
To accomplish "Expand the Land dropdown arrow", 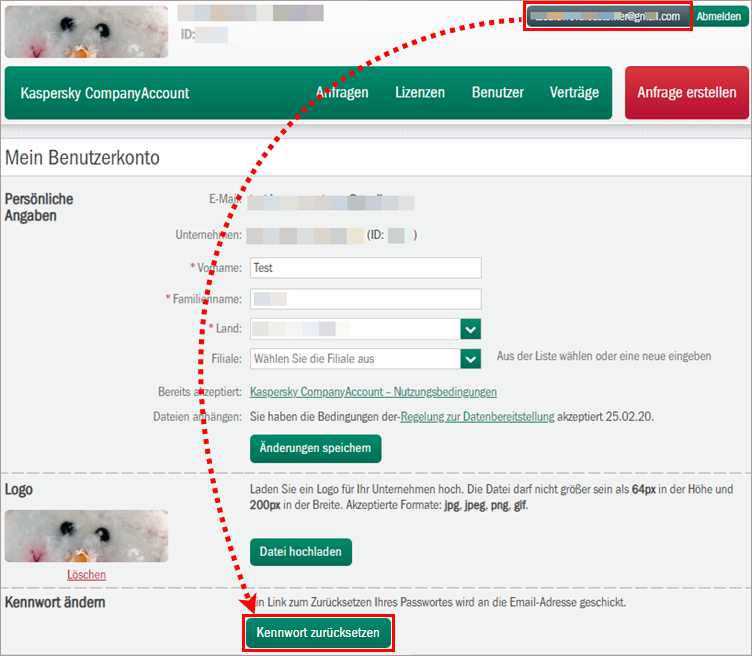I will pos(471,329).
